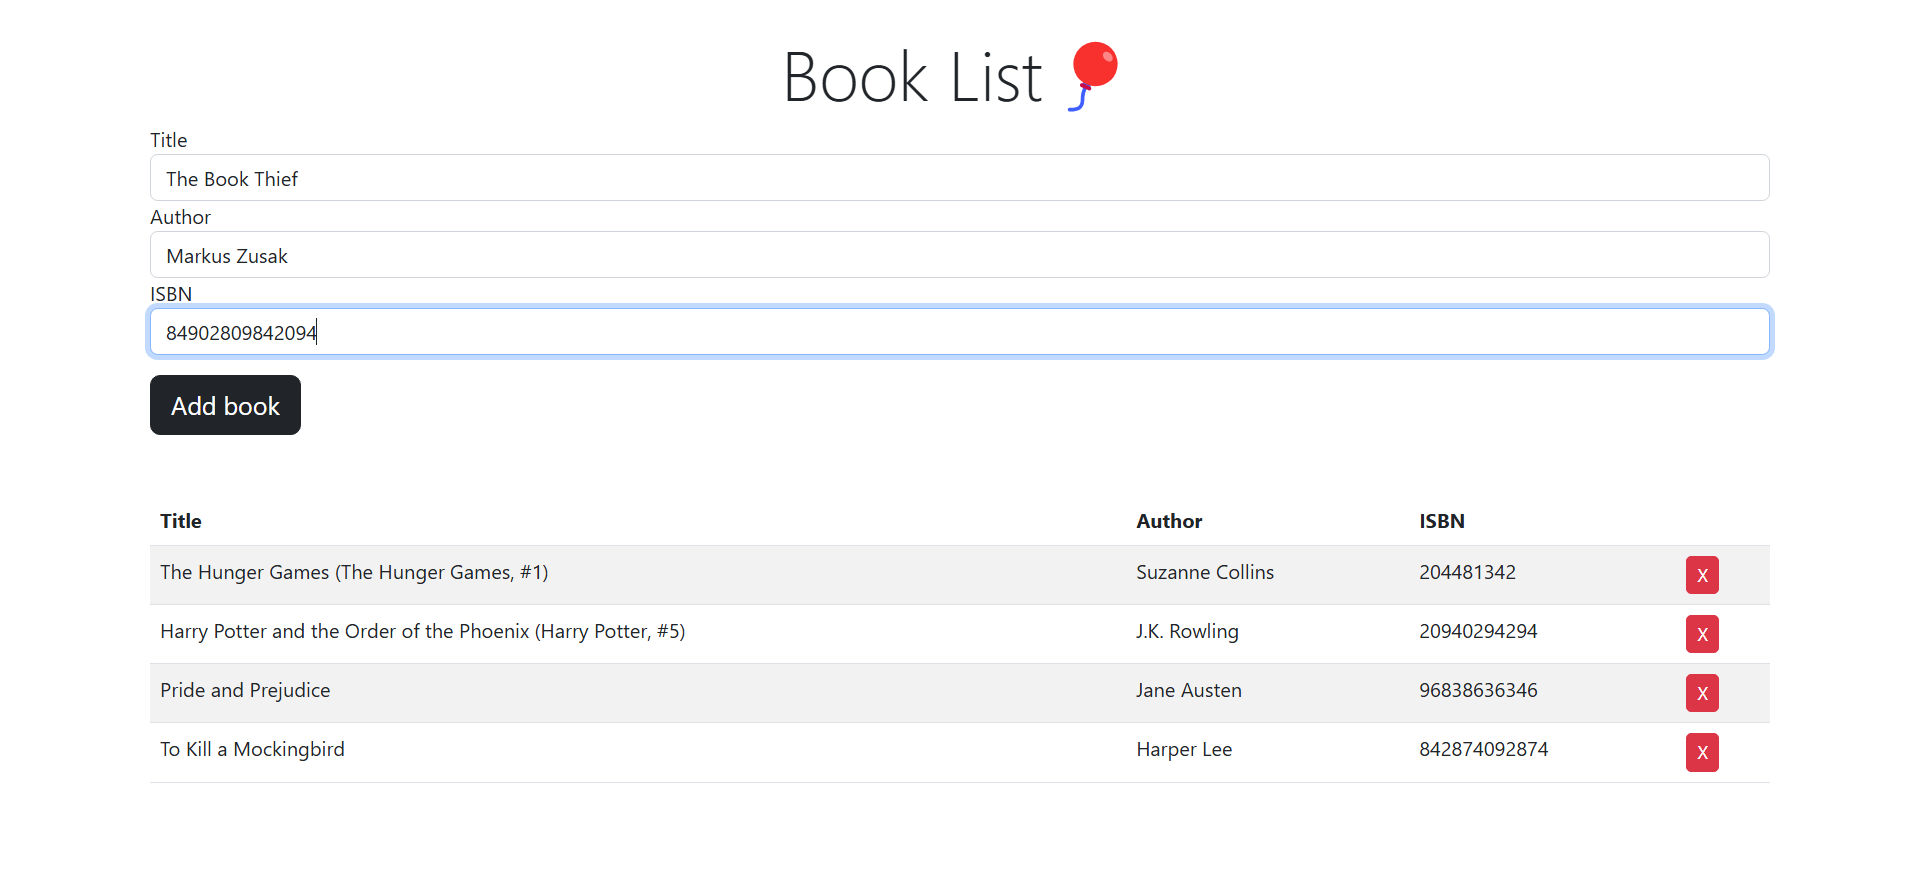Screen dimensions: 1920x869
Task: Click into the ISBN input field
Action: click(x=960, y=332)
